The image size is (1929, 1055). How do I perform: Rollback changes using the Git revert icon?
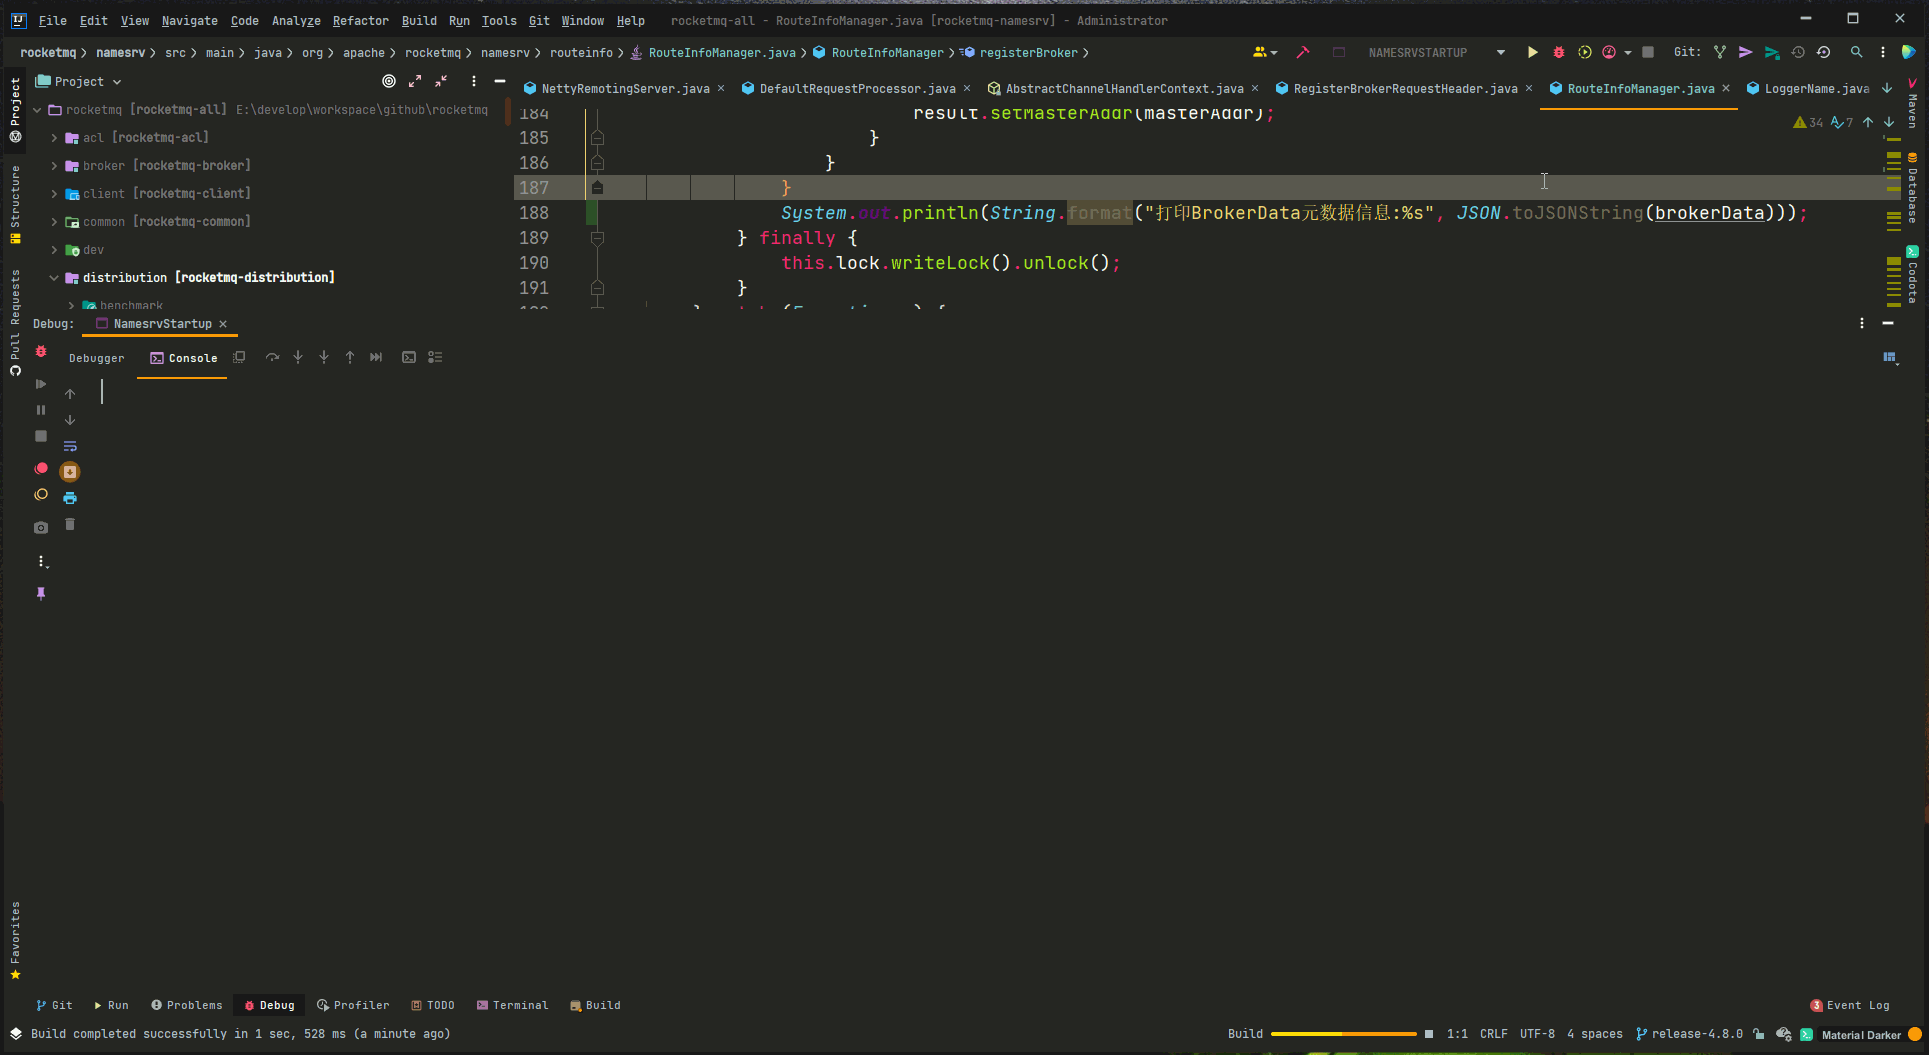point(1823,52)
